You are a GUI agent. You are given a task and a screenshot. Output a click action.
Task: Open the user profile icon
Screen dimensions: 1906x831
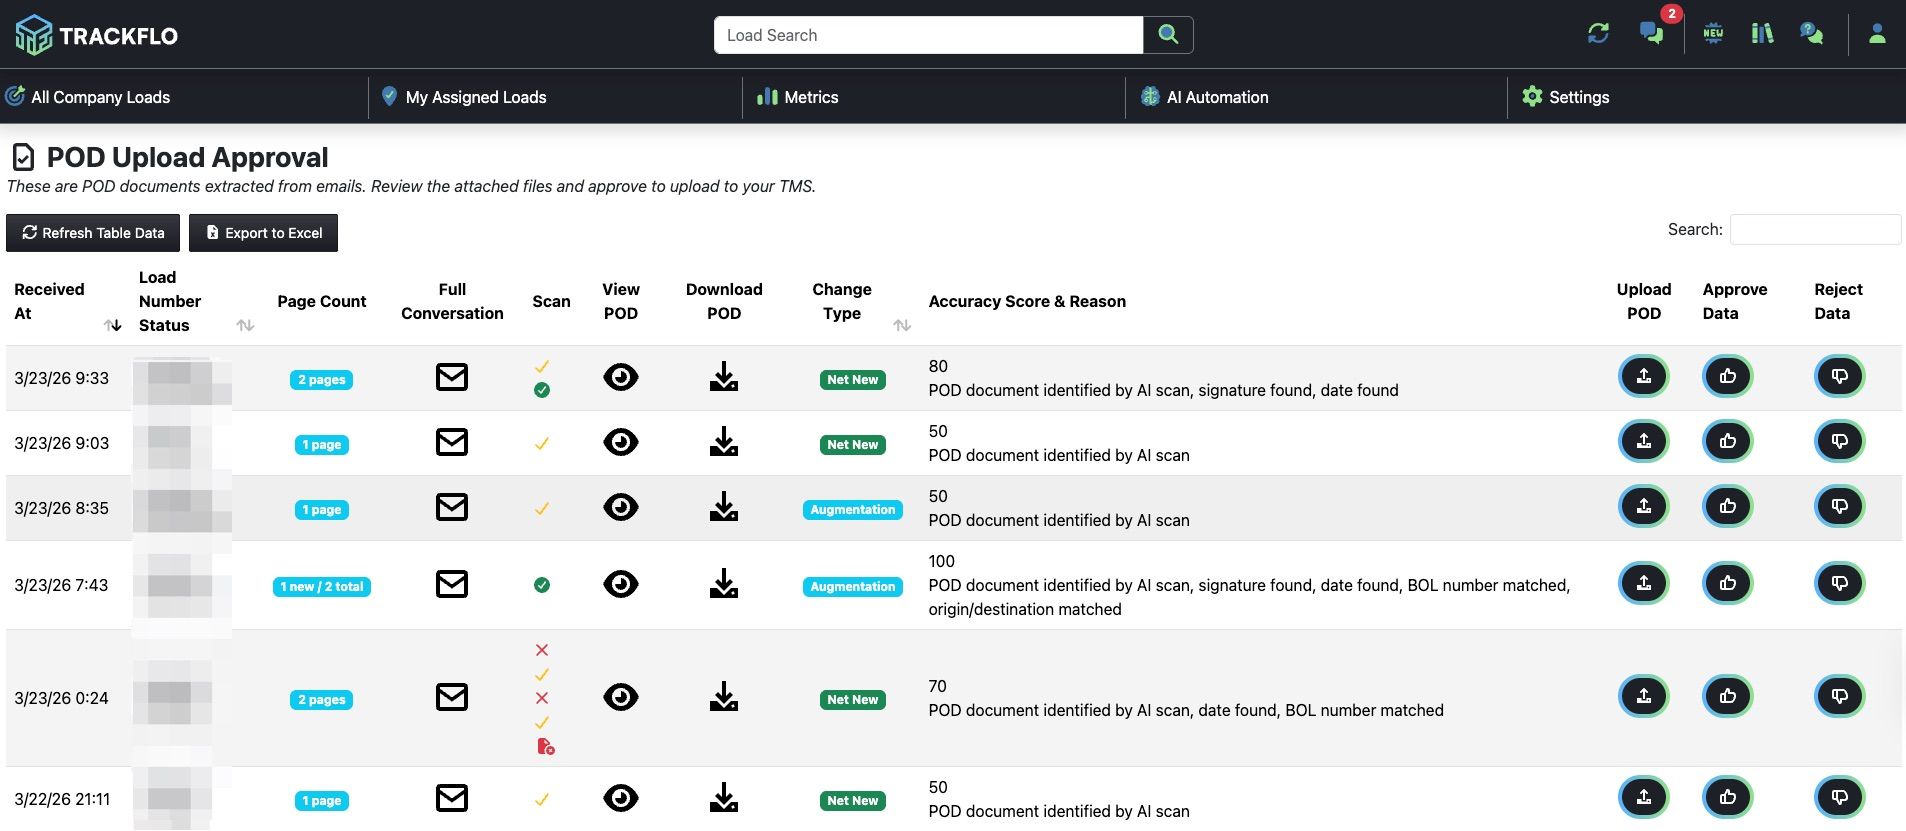1877,34
